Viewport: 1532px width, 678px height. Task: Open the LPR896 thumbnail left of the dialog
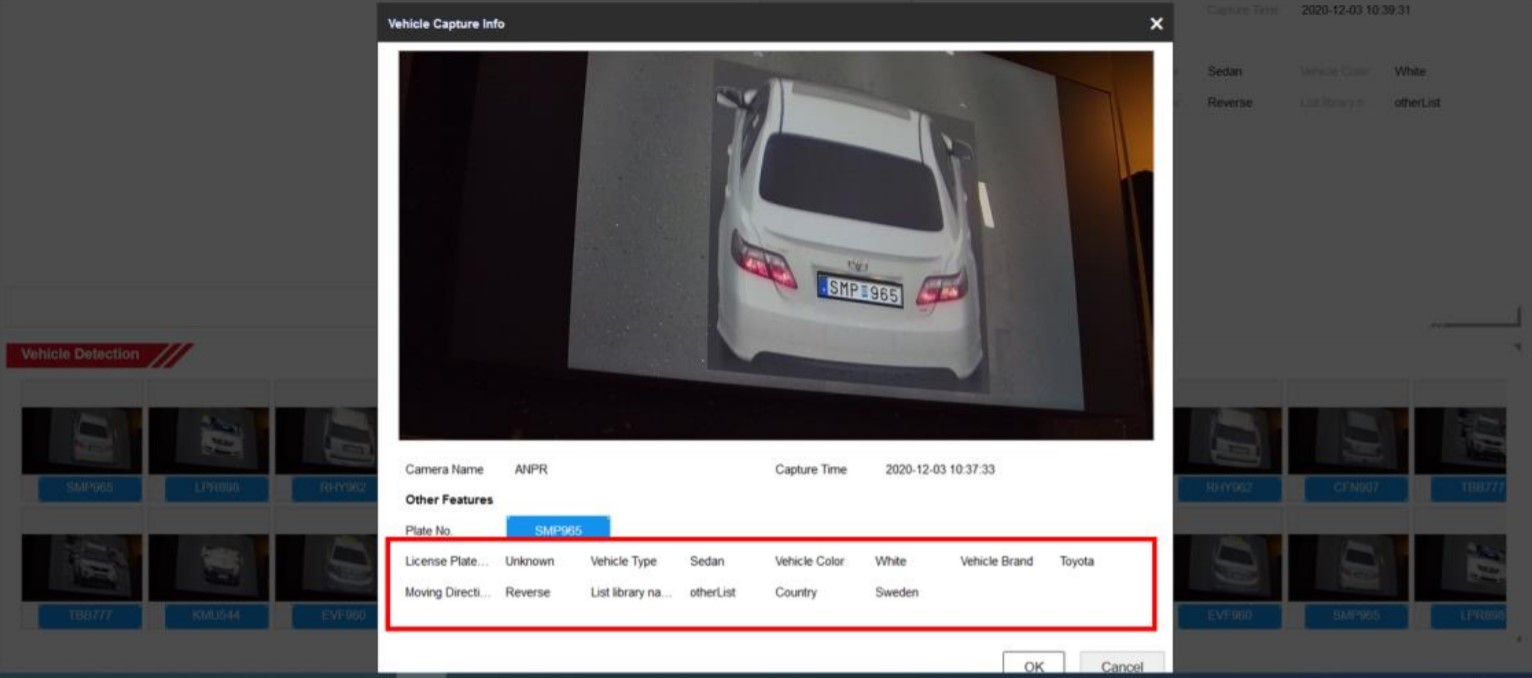click(208, 441)
